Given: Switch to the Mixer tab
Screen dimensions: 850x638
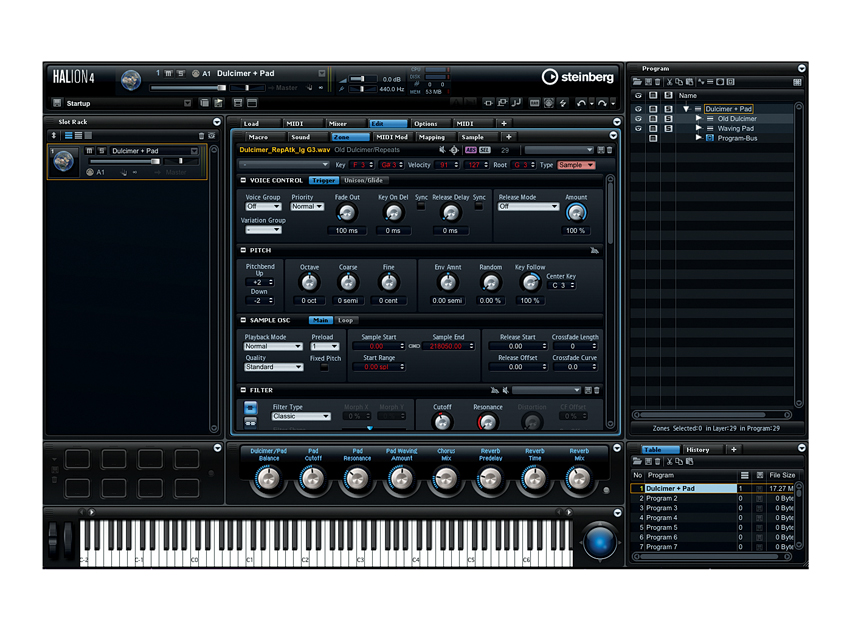Looking at the screenshot, I should click(344, 124).
